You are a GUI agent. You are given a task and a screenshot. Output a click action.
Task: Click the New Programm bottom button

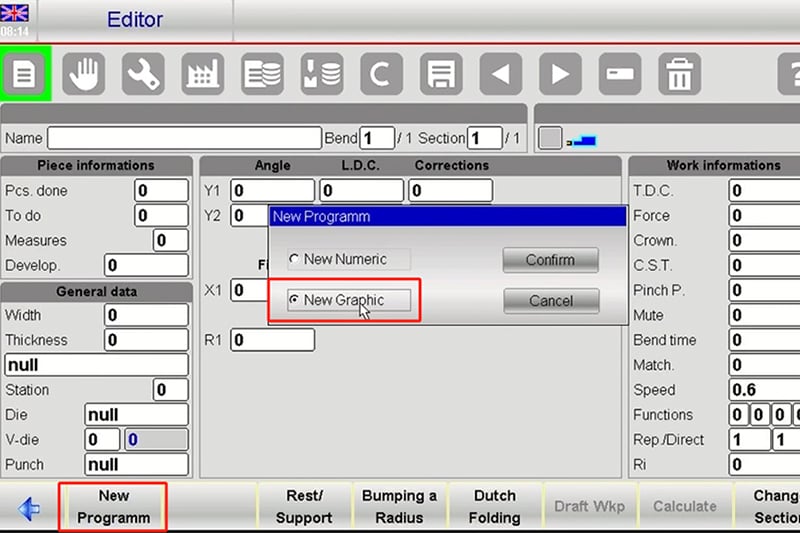click(113, 506)
